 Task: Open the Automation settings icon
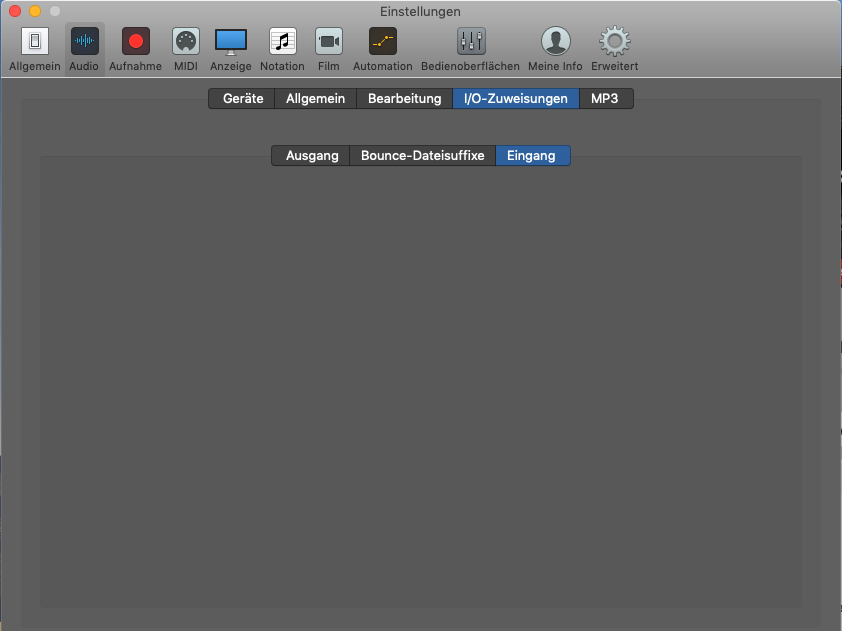(x=383, y=41)
